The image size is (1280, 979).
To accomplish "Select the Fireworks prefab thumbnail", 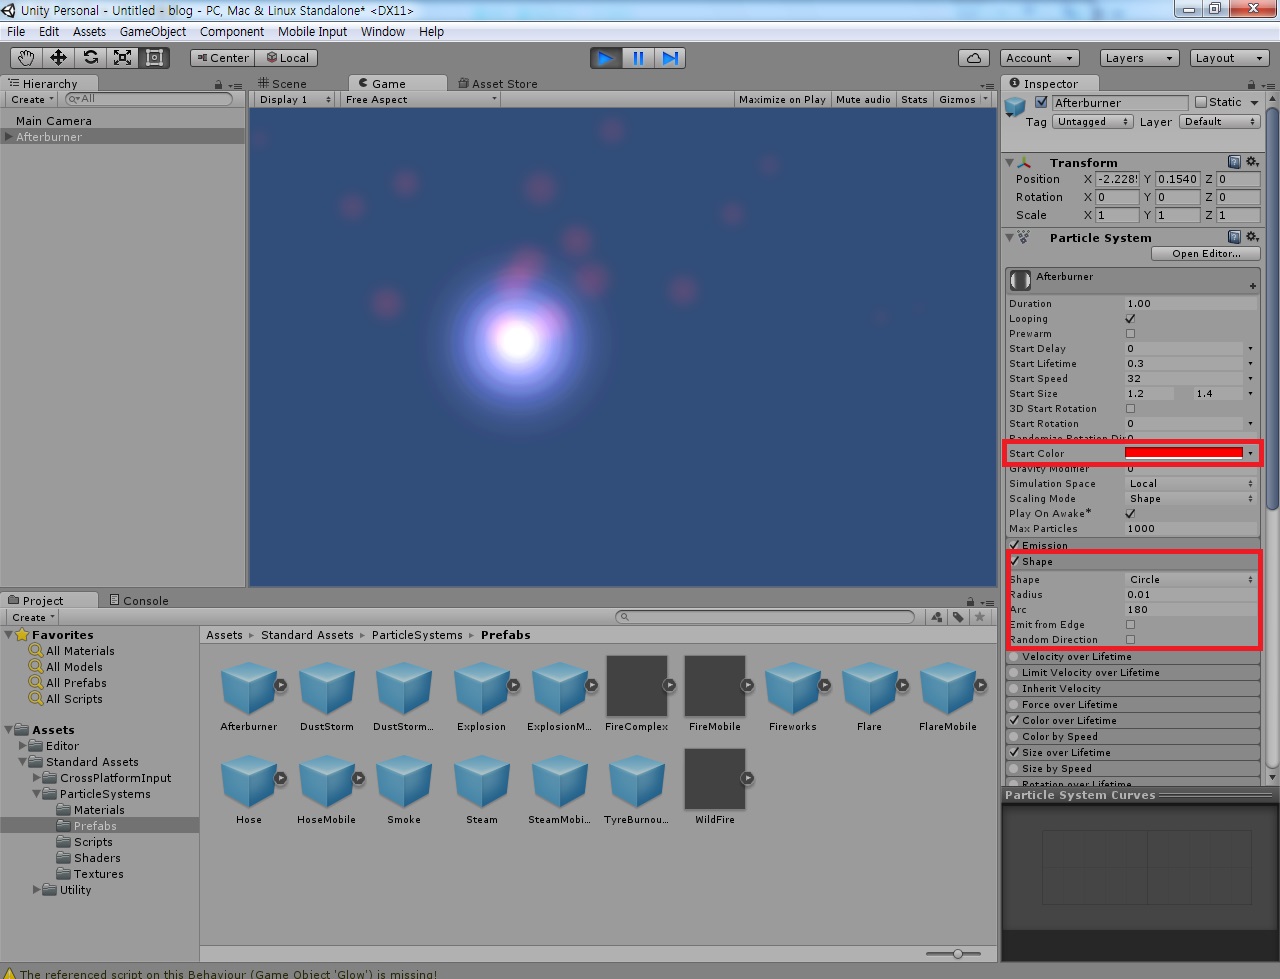I will tap(794, 690).
